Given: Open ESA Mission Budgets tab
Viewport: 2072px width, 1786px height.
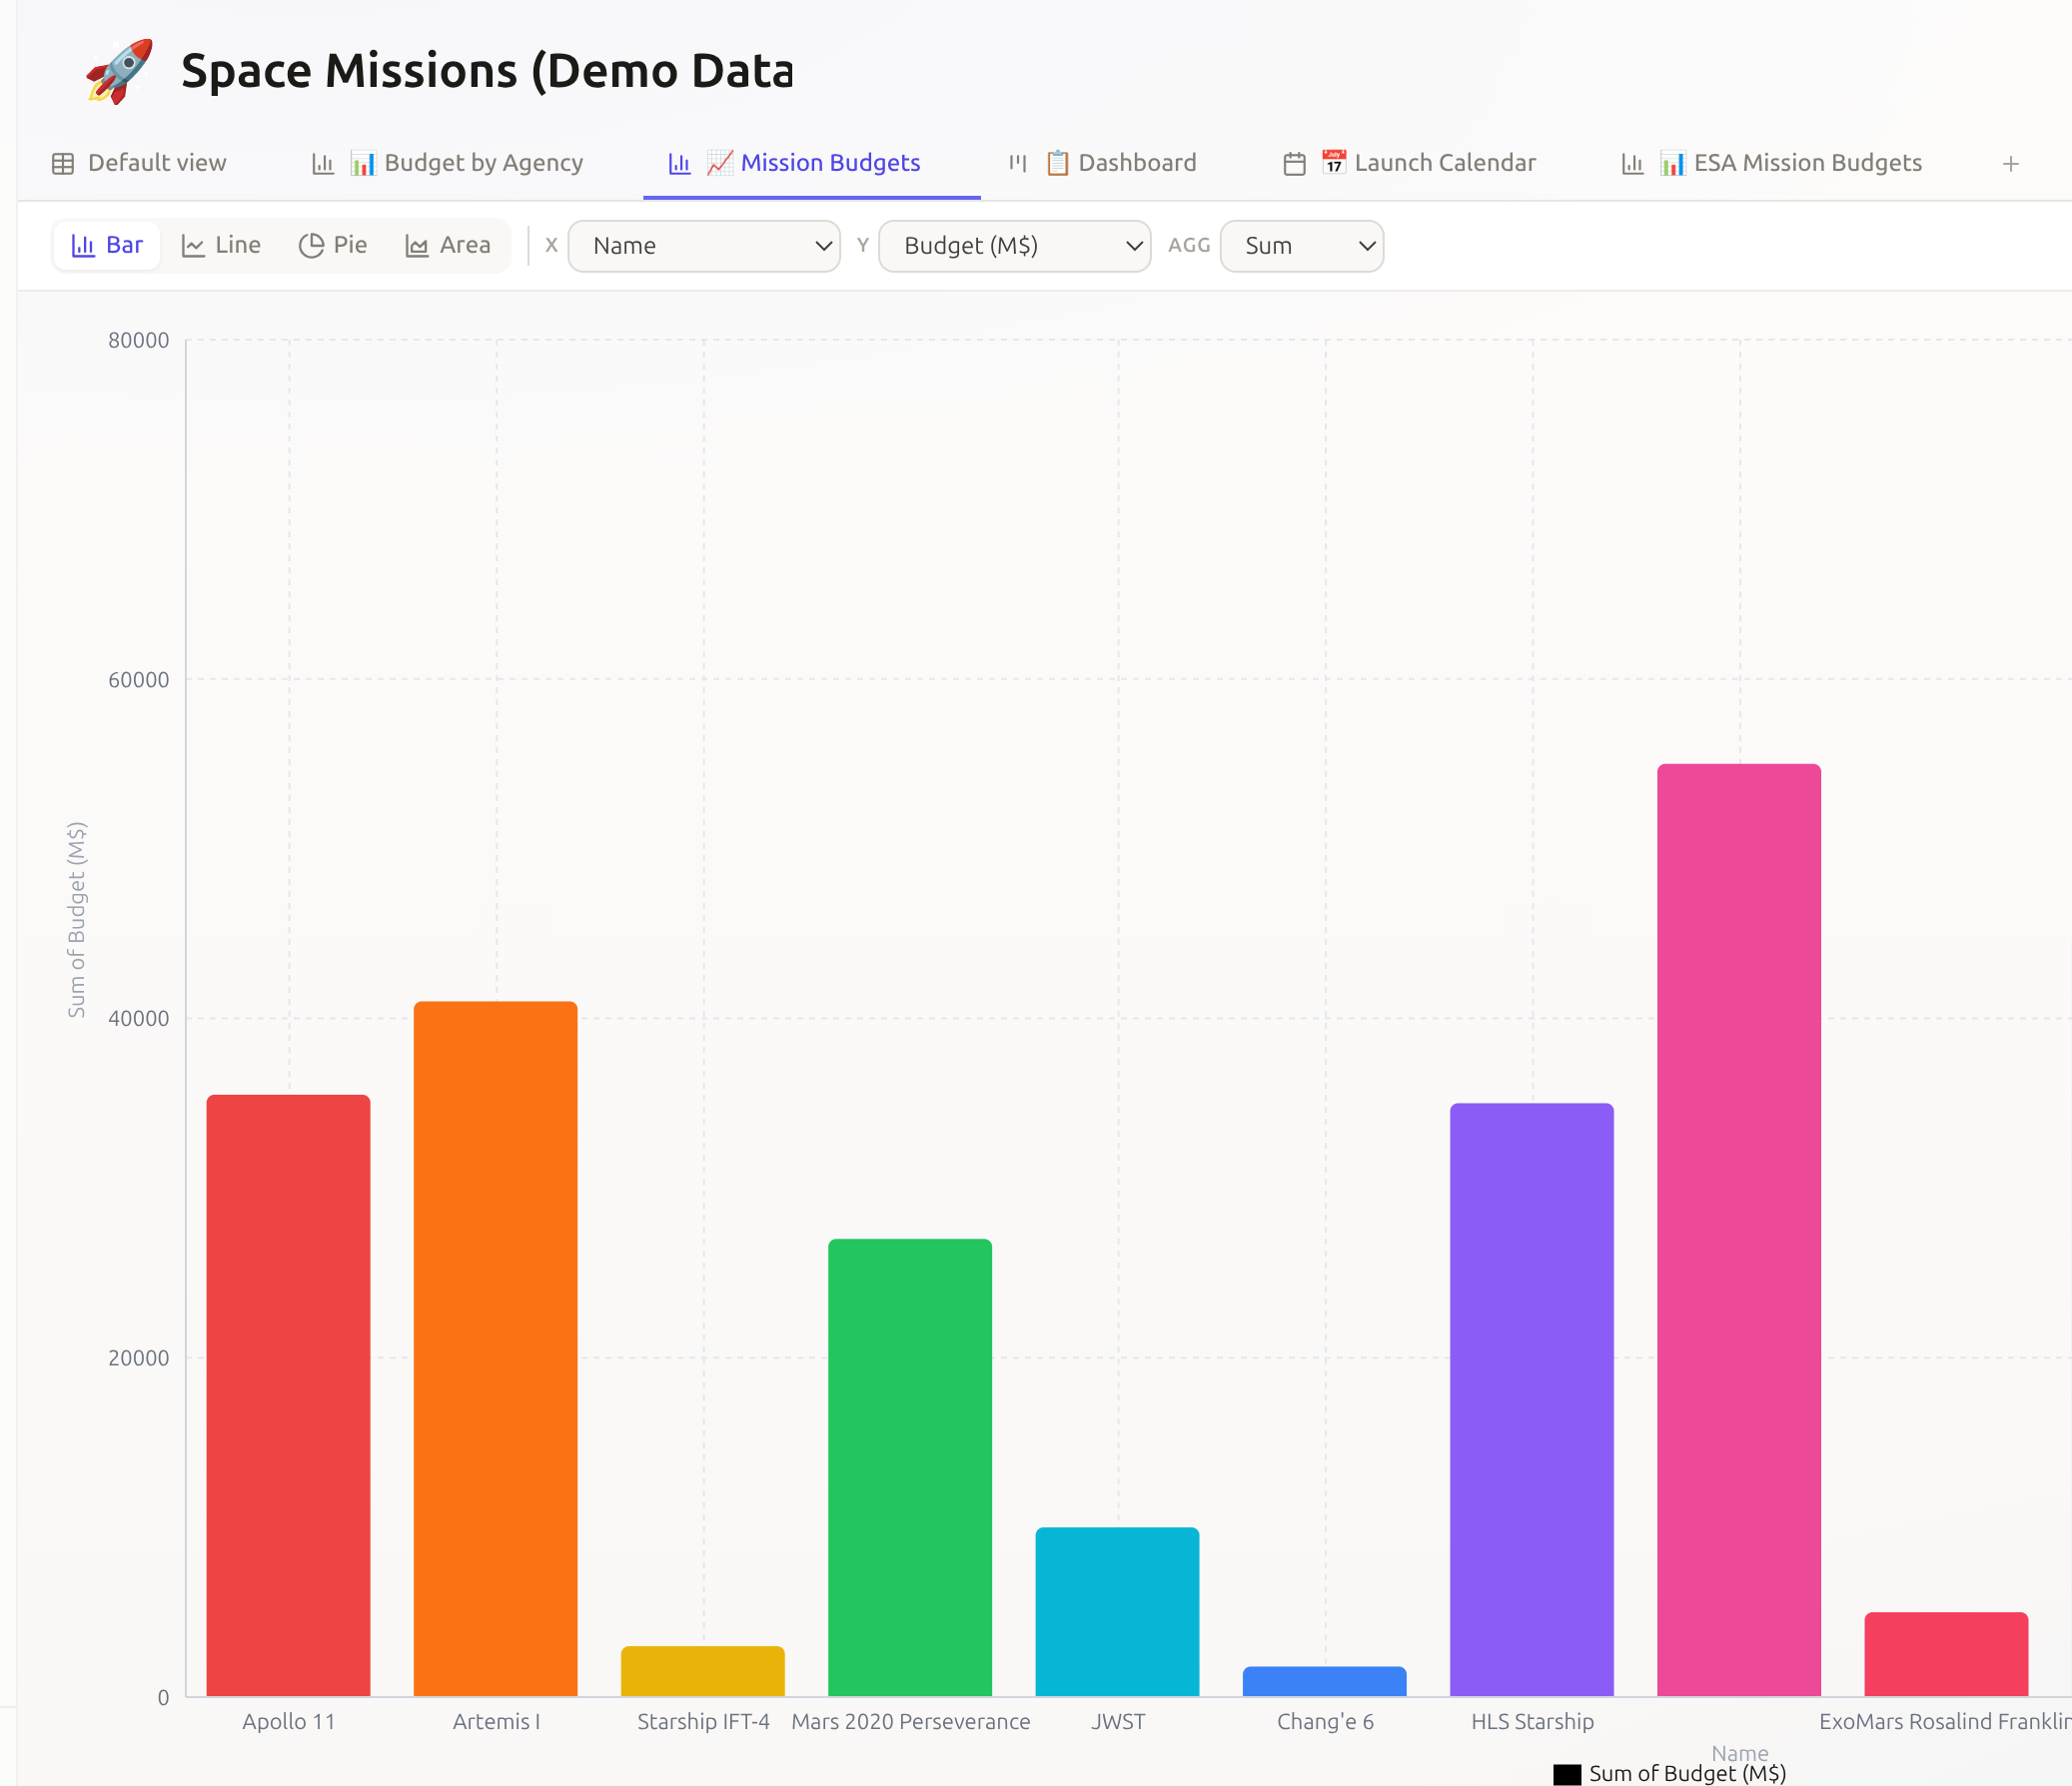Looking at the screenshot, I should pos(1771,163).
